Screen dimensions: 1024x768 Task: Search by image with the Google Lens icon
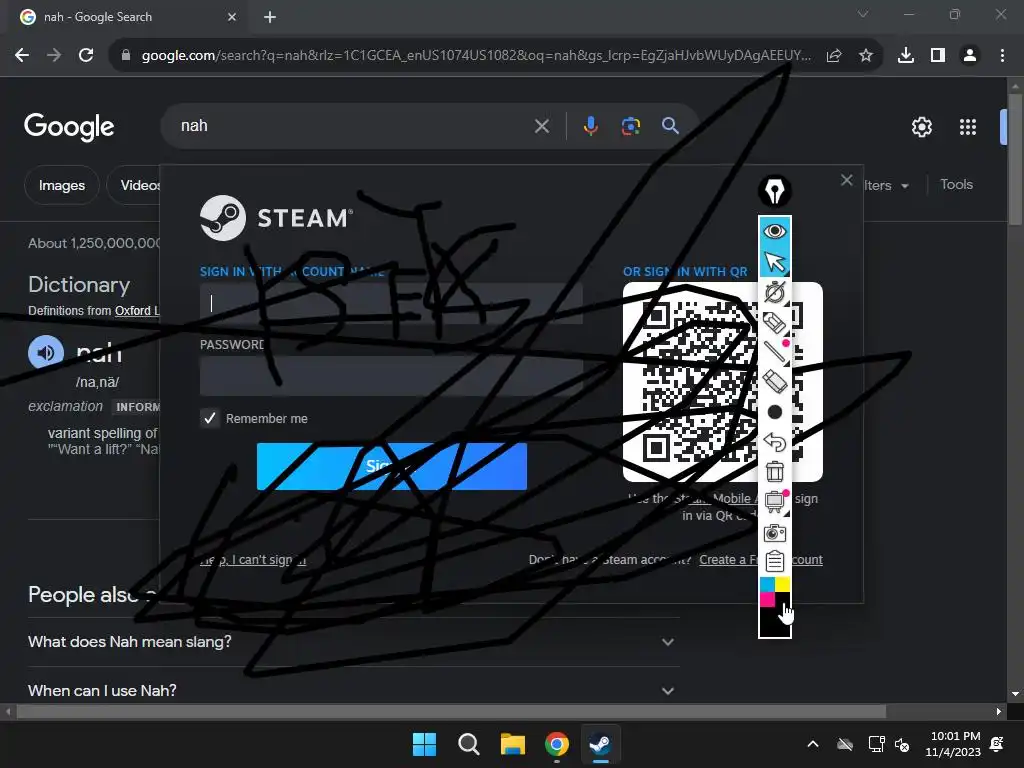(631, 126)
